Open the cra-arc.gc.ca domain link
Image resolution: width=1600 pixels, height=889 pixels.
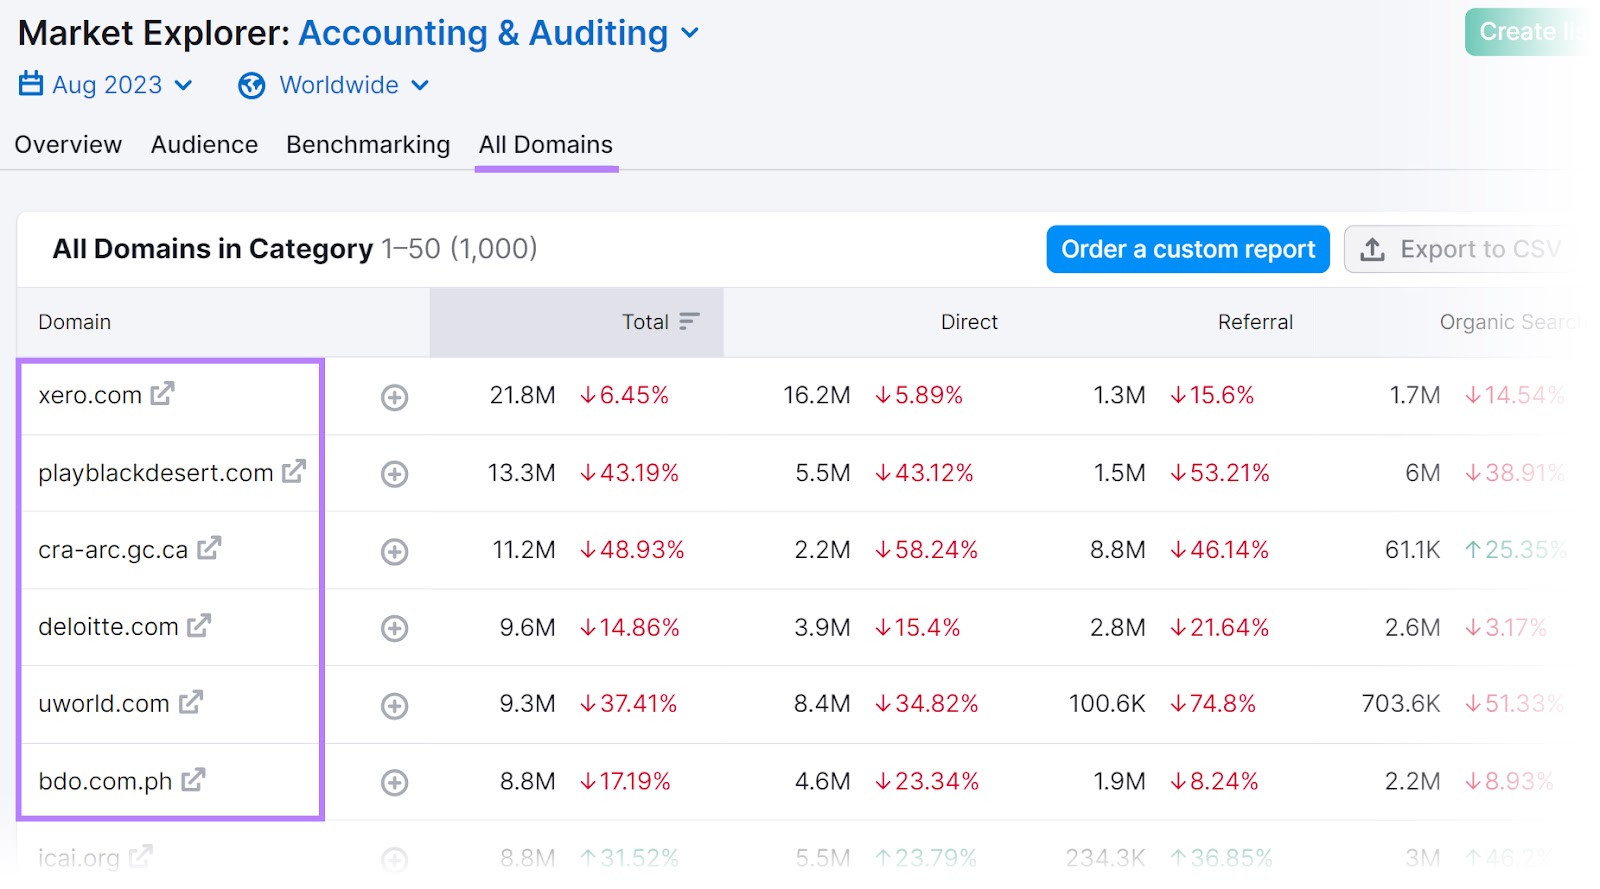113,549
